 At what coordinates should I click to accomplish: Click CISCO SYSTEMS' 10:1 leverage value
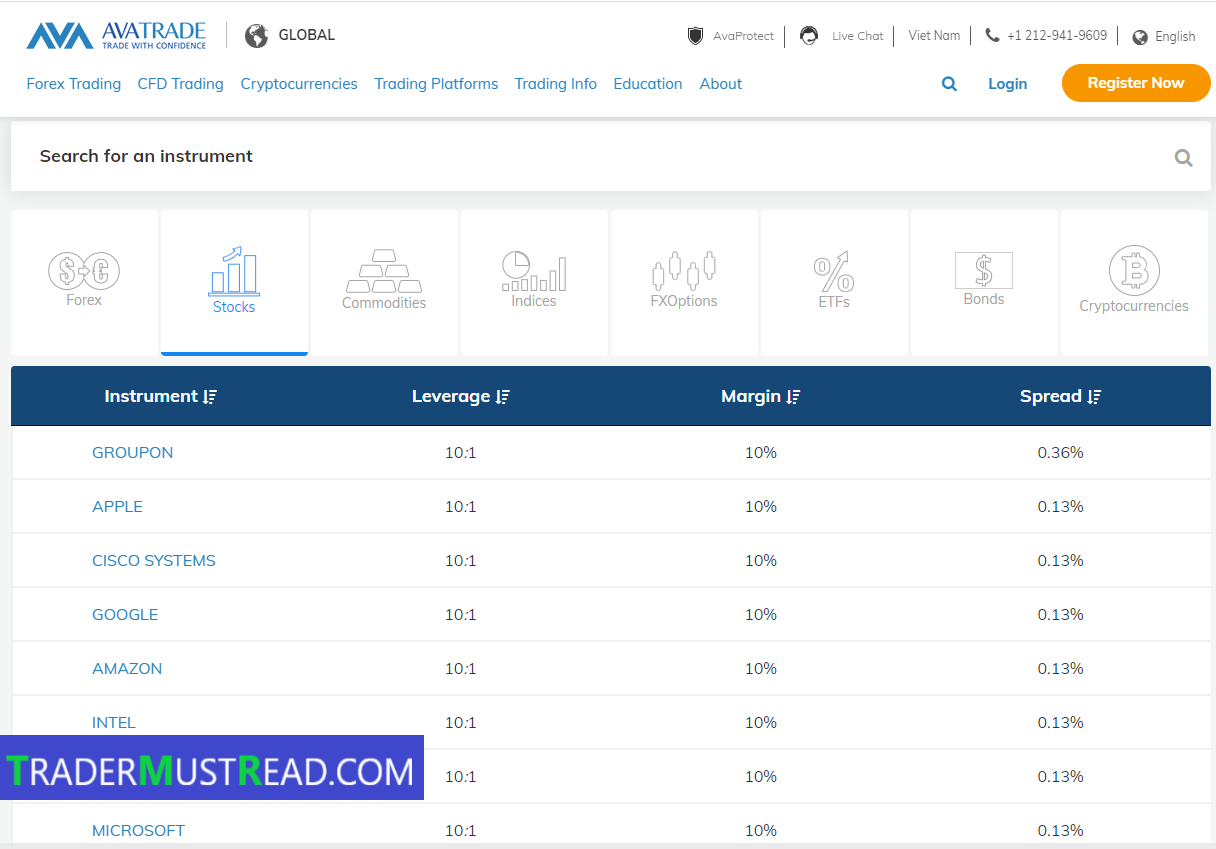461,561
